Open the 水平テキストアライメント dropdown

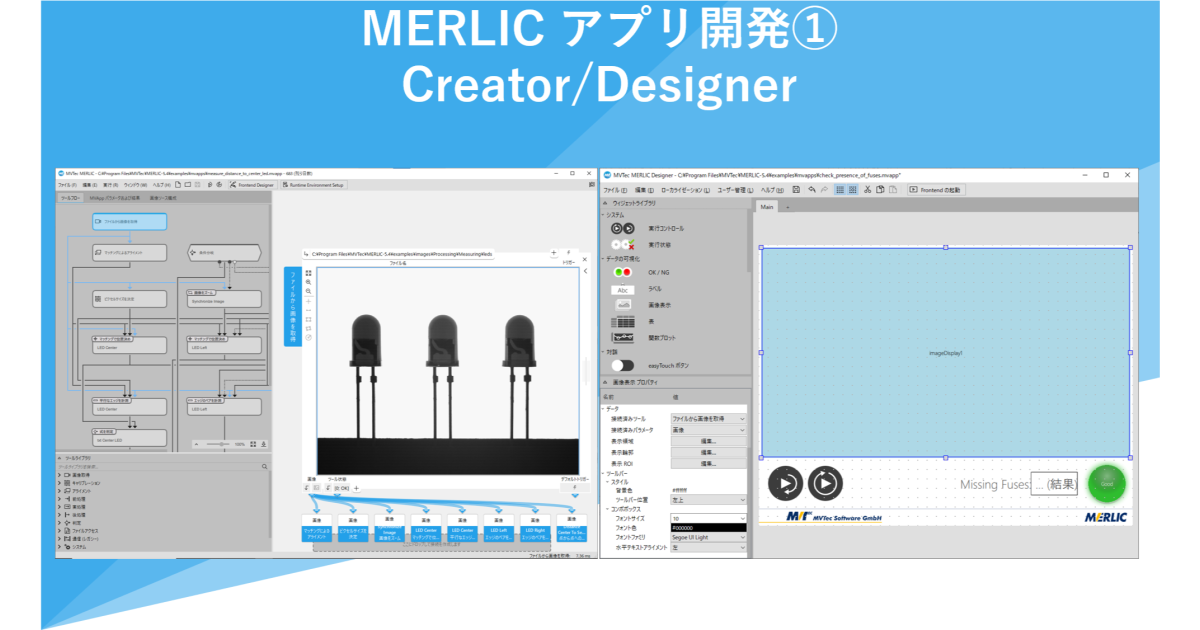click(x=708, y=548)
